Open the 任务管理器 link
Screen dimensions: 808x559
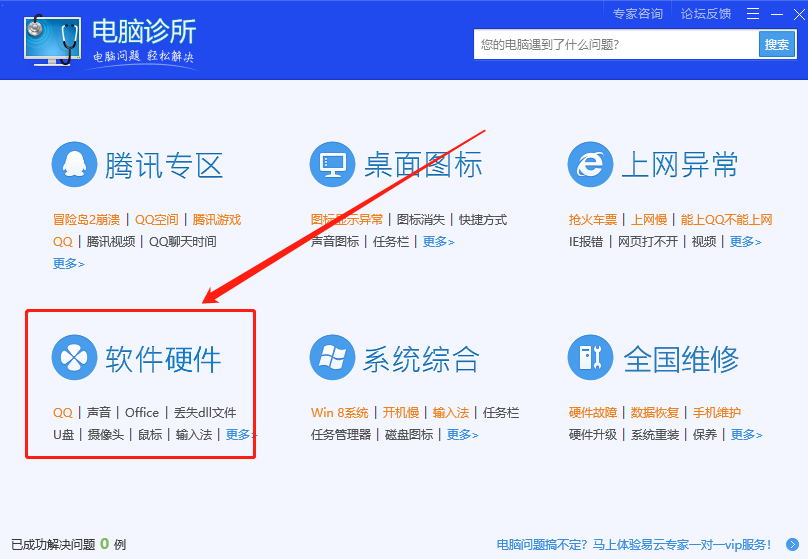341,434
